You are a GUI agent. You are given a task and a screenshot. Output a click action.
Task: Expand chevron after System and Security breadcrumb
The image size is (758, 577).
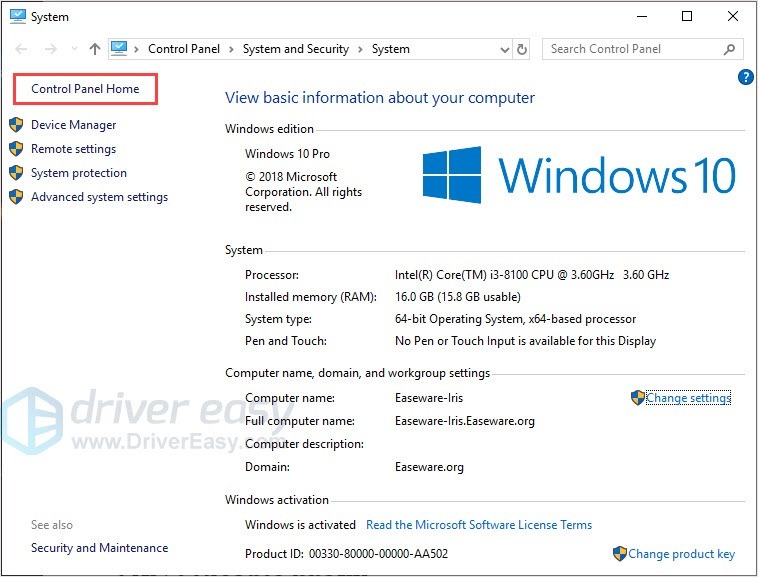click(x=360, y=49)
